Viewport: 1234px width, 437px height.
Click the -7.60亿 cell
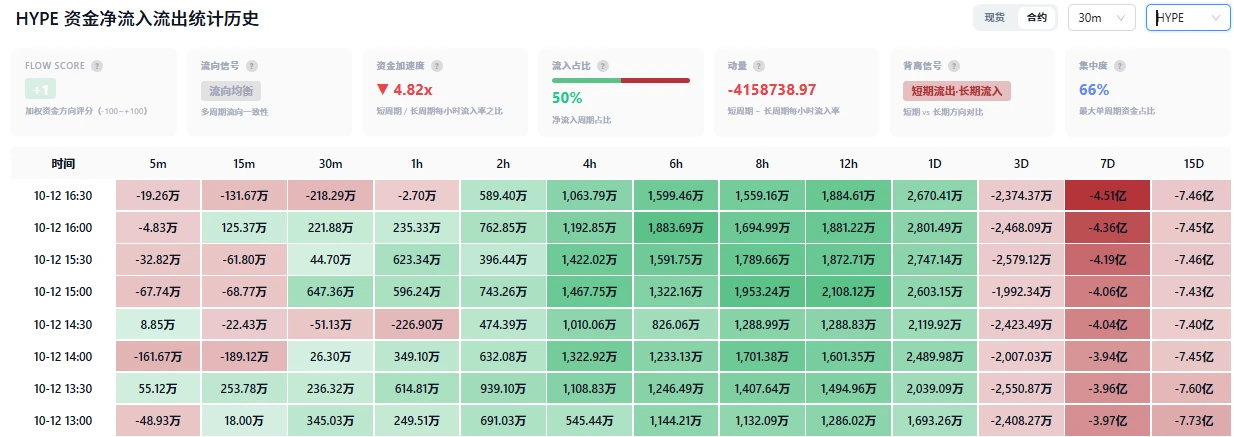point(1191,388)
